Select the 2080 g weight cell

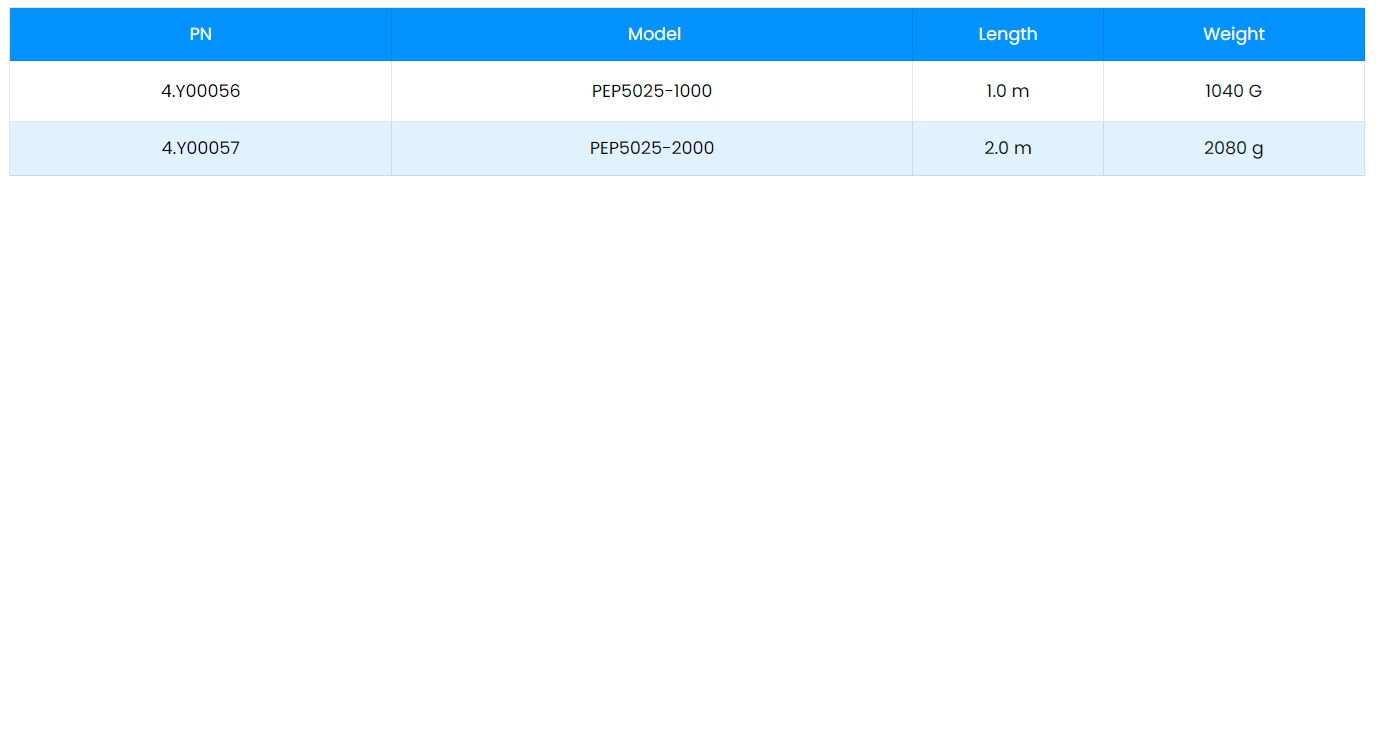point(1233,148)
